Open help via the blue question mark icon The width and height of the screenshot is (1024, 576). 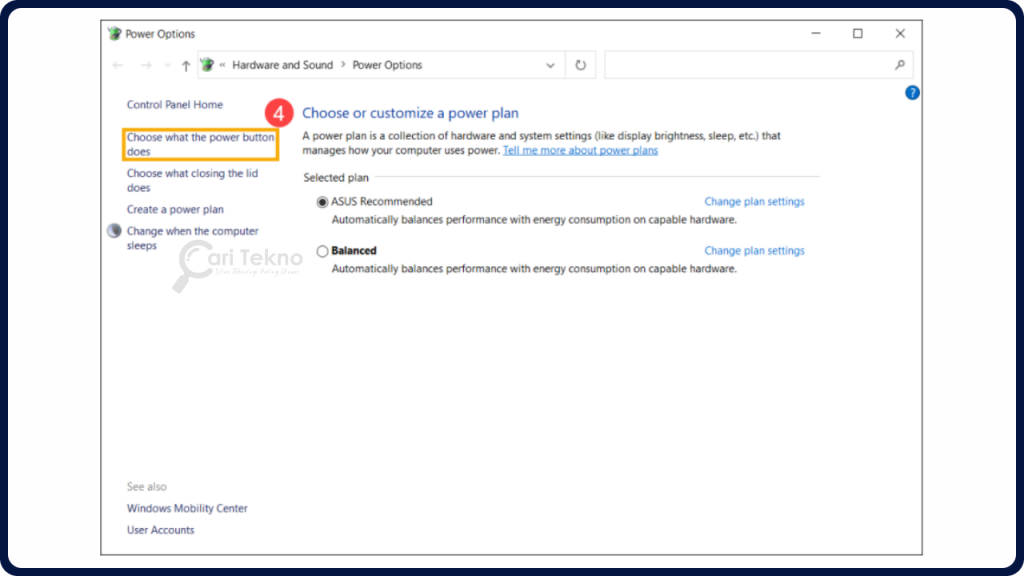pos(911,92)
